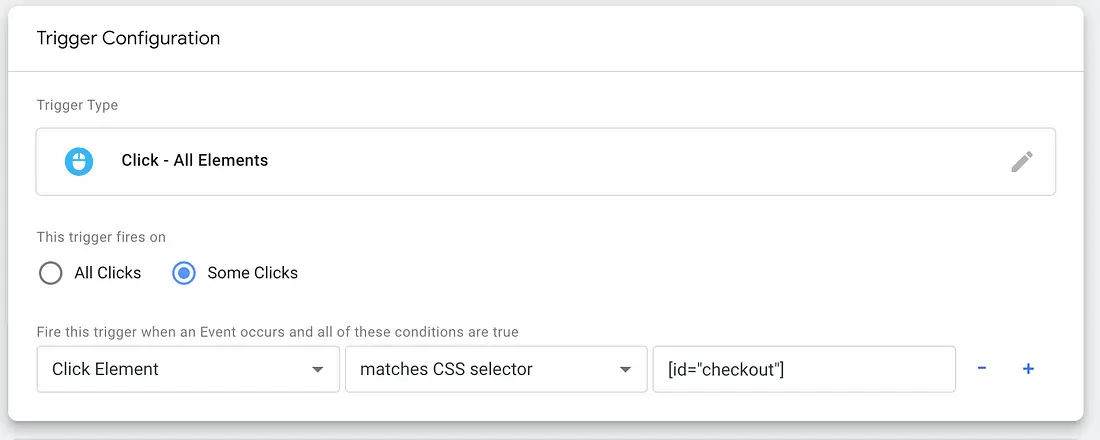Click the Trigger Configuration heading
The image size is (1100, 440).
click(x=128, y=38)
